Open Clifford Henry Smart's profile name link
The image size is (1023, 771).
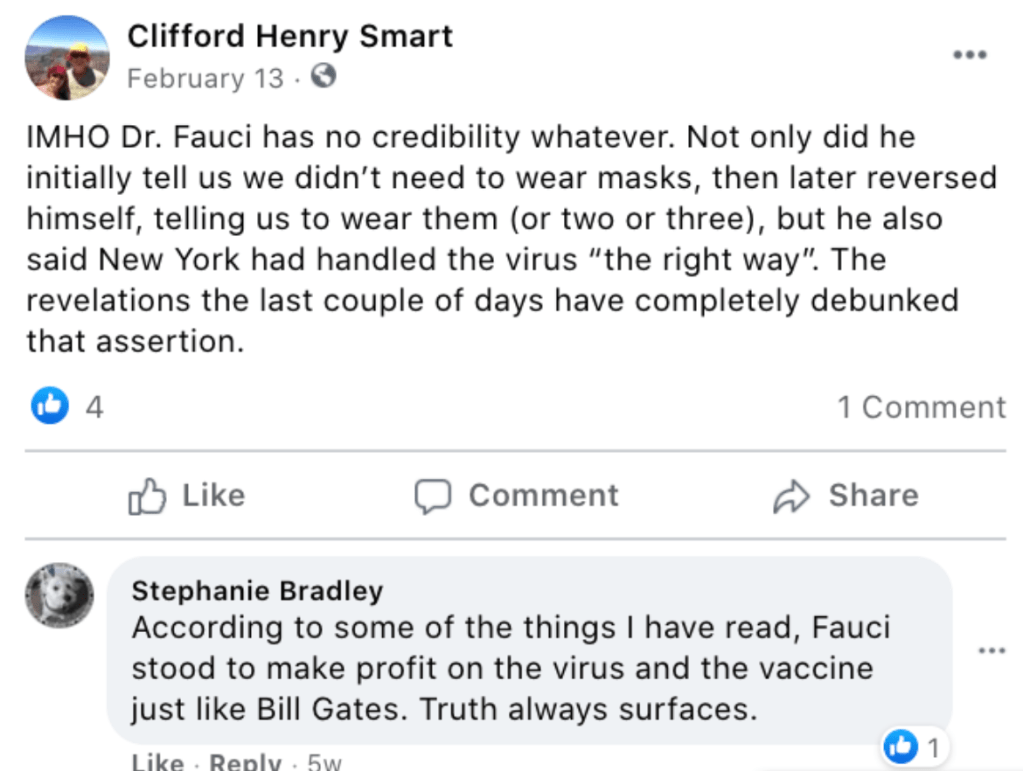tap(290, 37)
